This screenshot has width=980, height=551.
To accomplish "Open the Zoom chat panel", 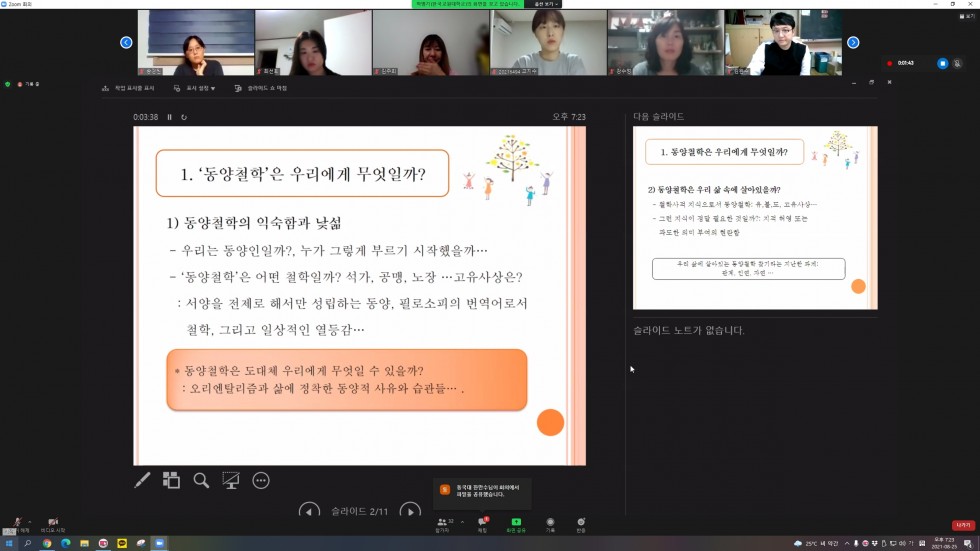I will click(x=482, y=522).
